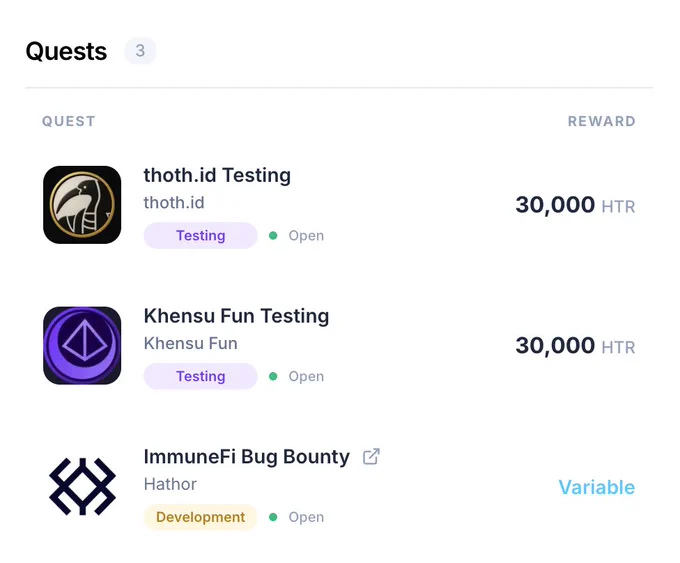This screenshot has width=680, height=563.
Task: Click the Khensu Fun purple moon icon
Action: pos(82,345)
